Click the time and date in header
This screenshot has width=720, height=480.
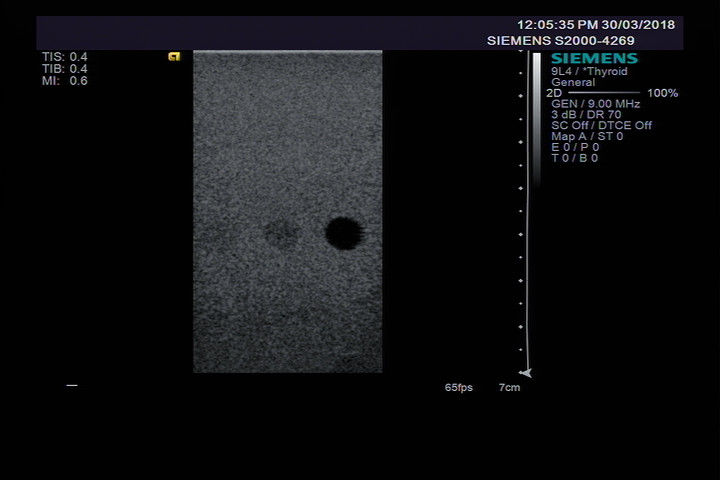595,24
